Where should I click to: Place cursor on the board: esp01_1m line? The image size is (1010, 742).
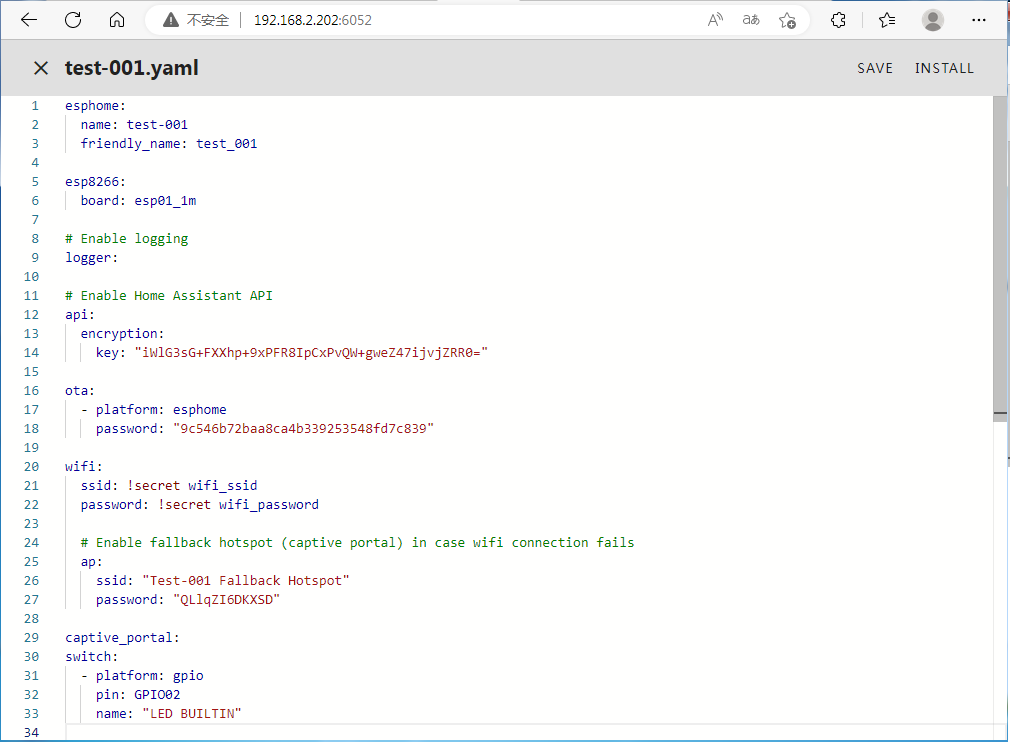pos(138,200)
